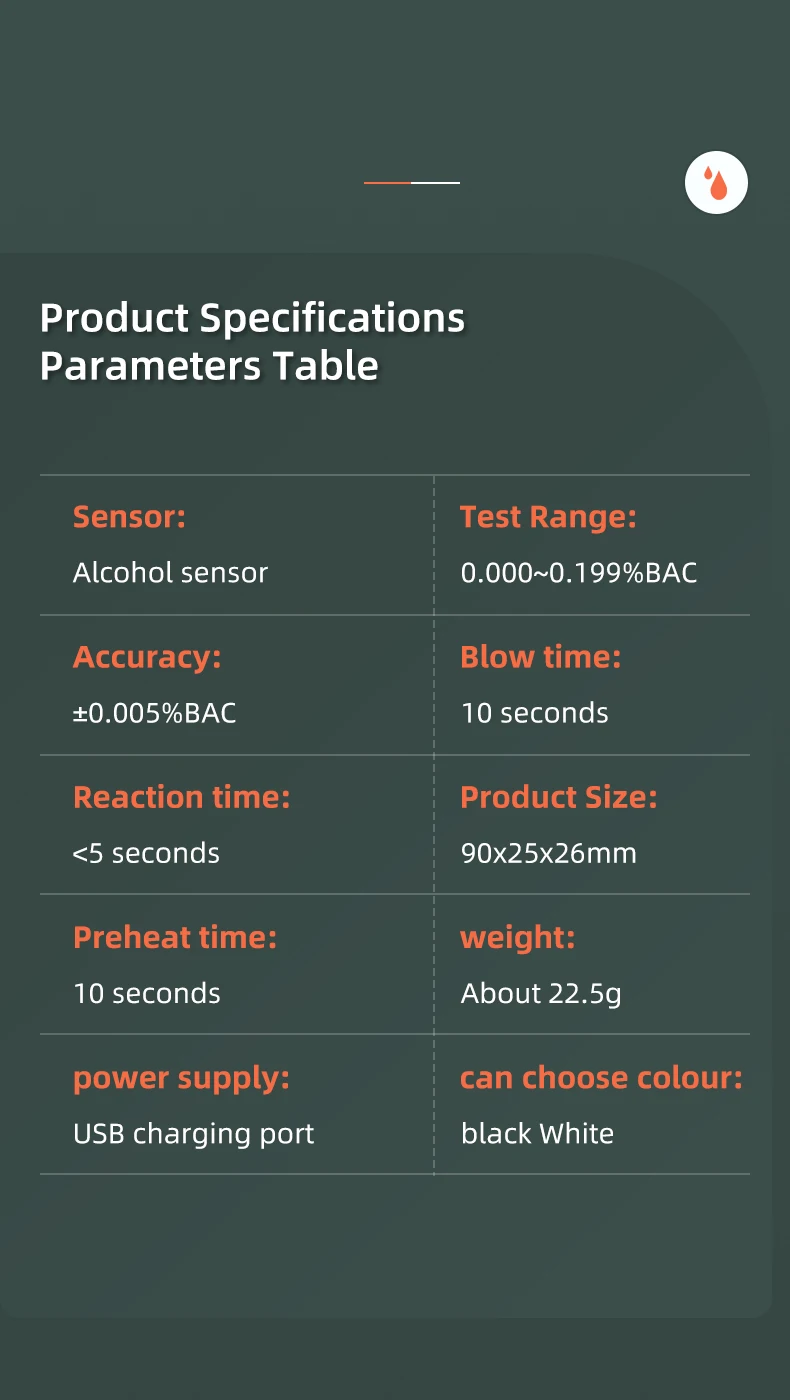This screenshot has width=790, height=1400.
Task: Select the Accuracy label
Action: click(x=147, y=657)
